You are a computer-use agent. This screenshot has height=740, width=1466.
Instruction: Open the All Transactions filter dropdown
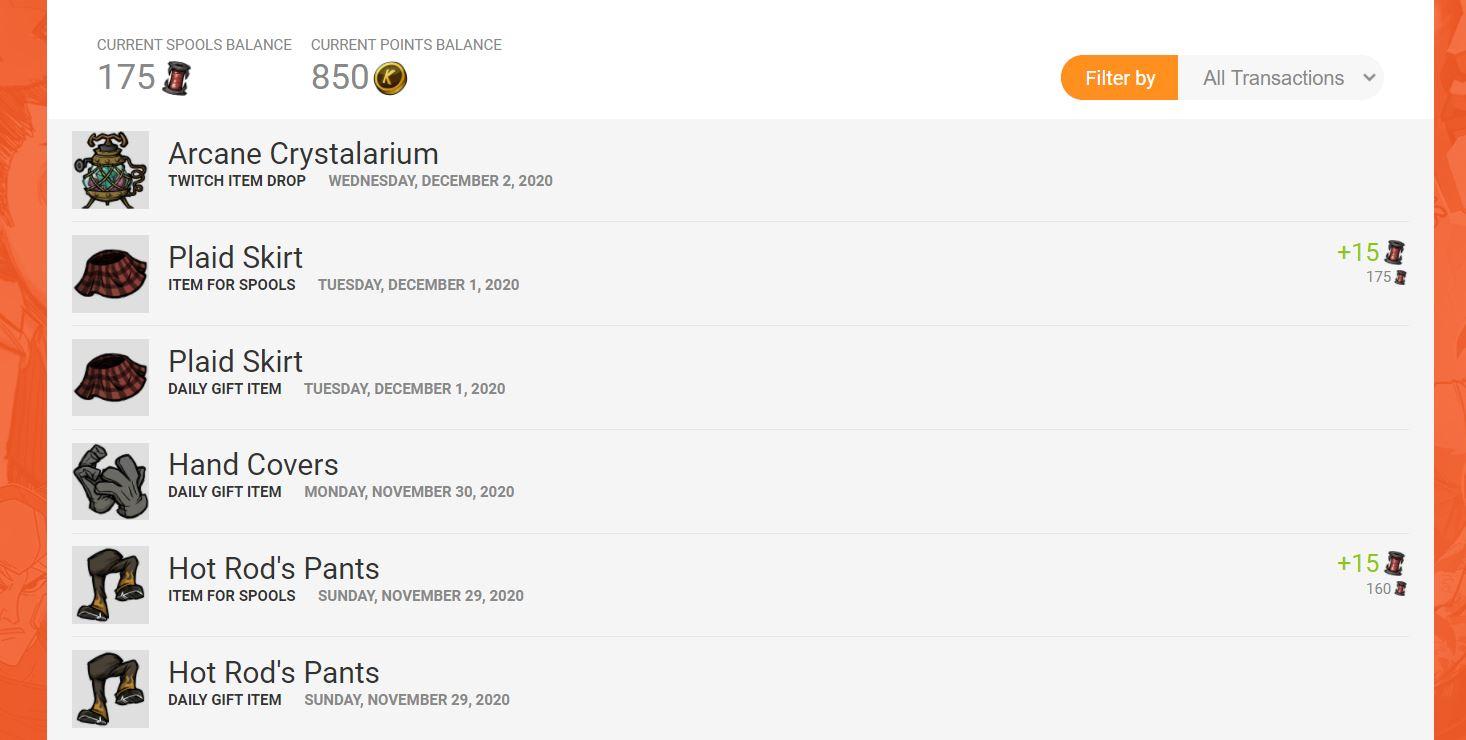coord(1281,78)
